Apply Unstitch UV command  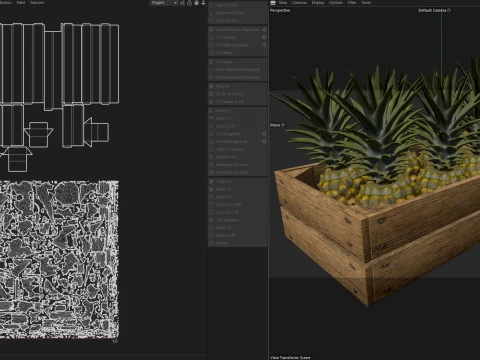238,157
